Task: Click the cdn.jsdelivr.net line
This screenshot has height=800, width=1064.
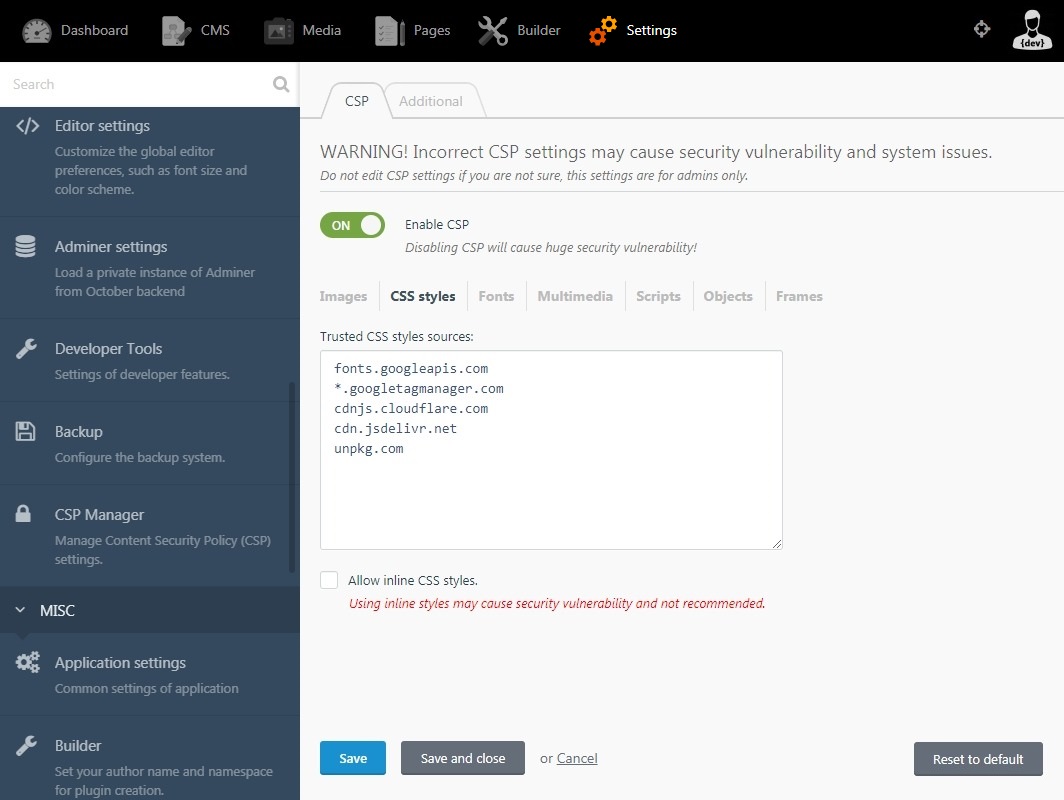Action: pos(396,429)
